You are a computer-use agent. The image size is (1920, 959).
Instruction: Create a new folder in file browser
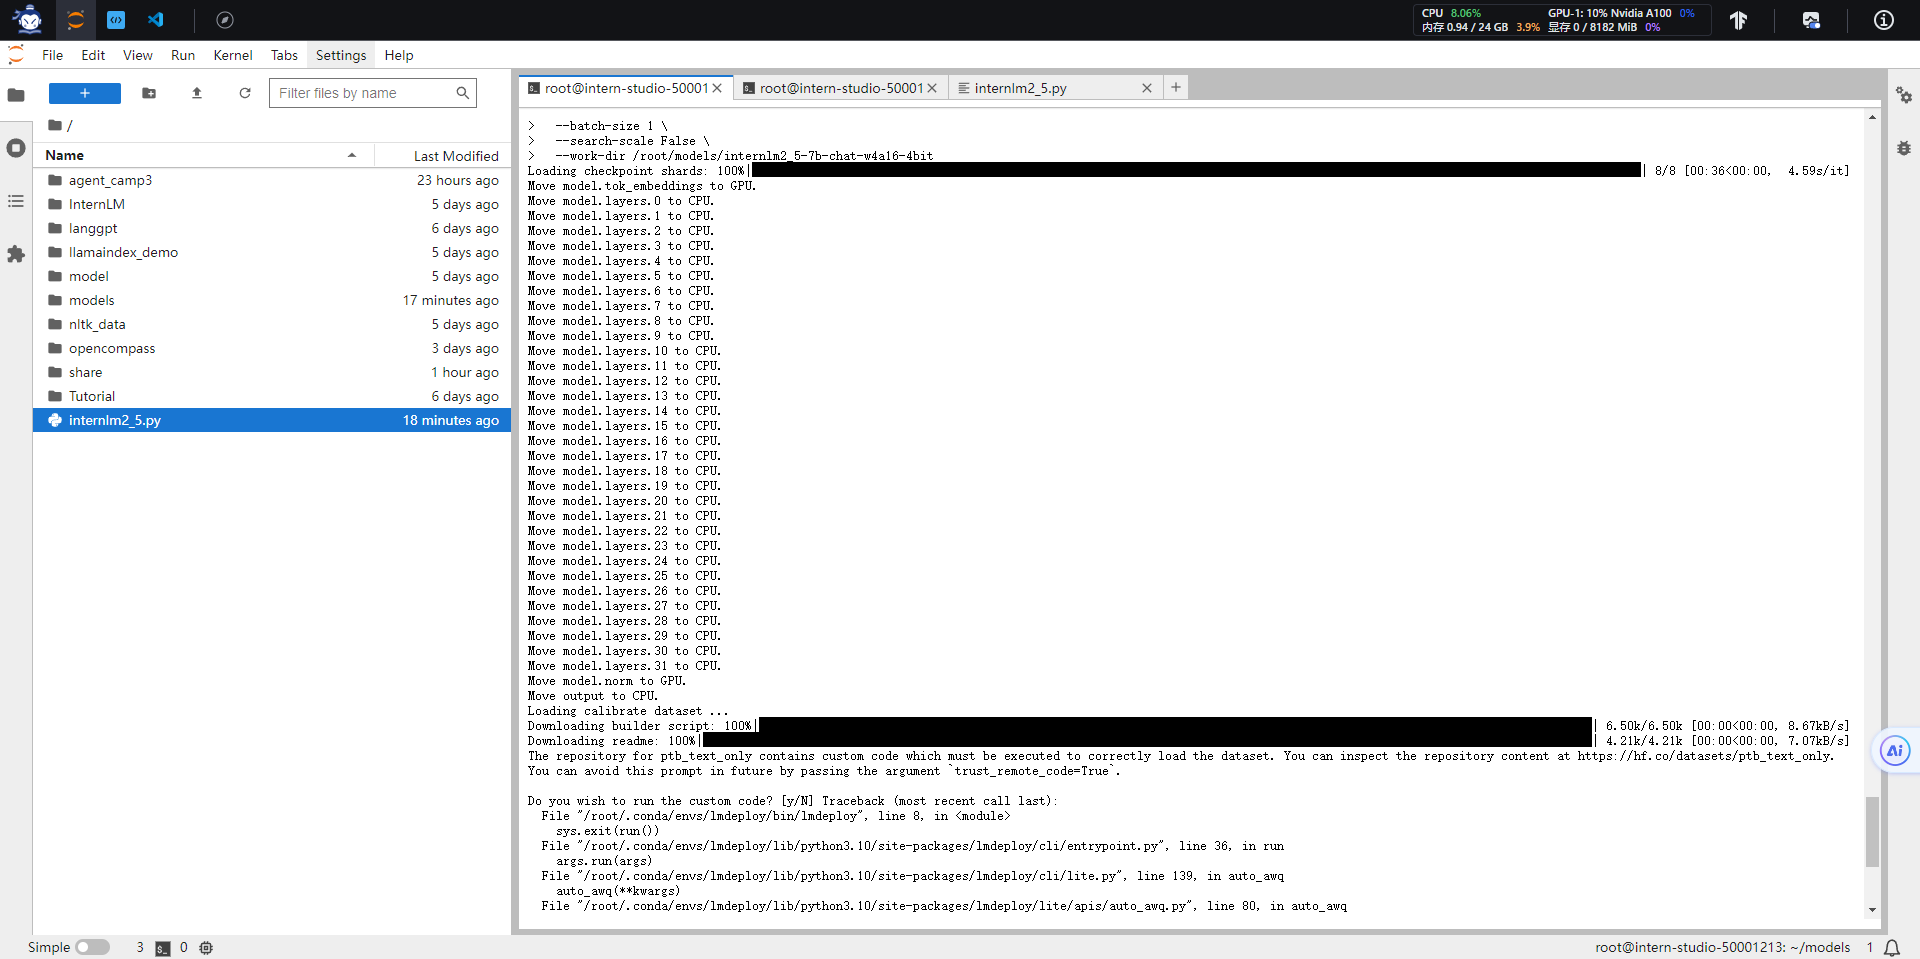point(149,93)
